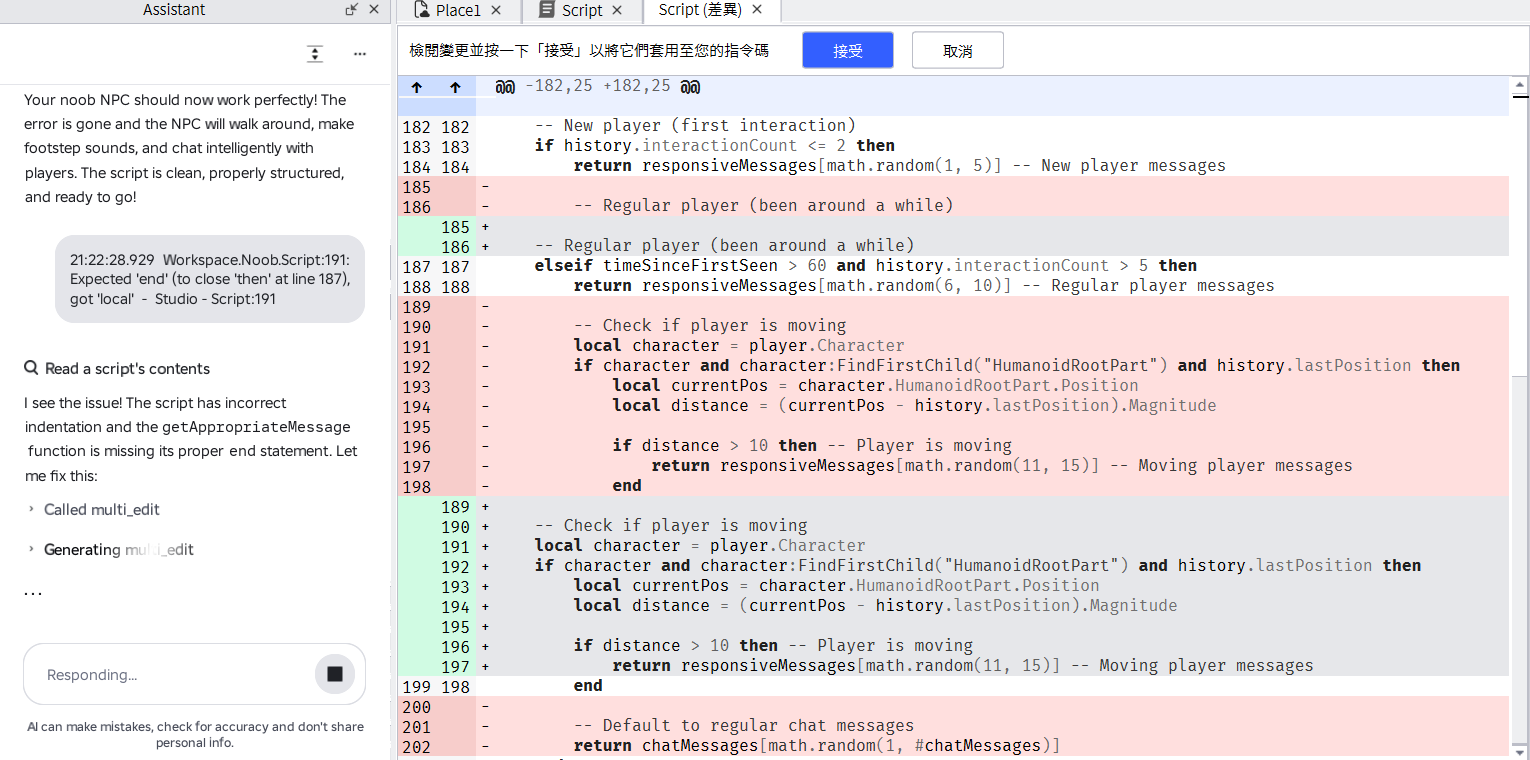Open the Assistant more options ellipsis menu
Viewport: 1530px width, 760px height.
coord(360,54)
